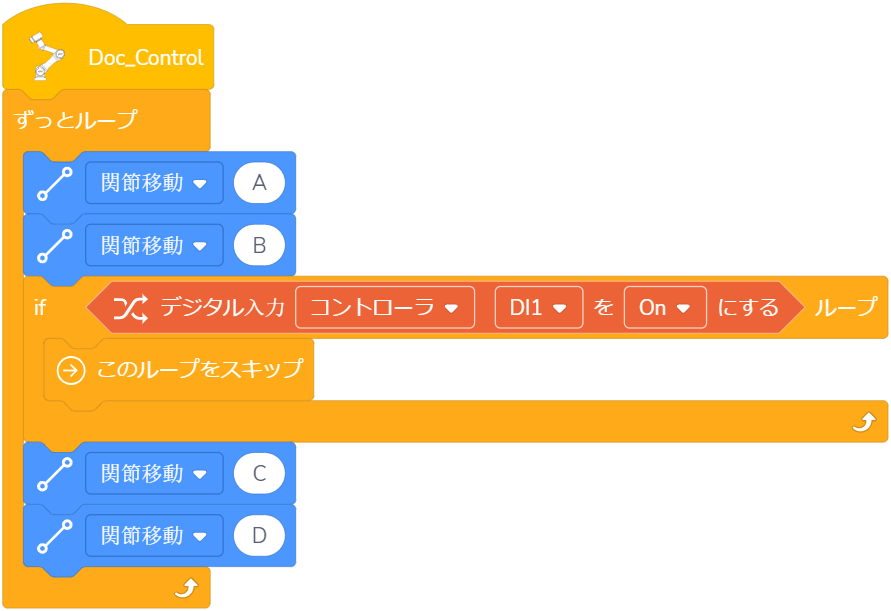Open the 関節移動 dropdown on block D

153,535
